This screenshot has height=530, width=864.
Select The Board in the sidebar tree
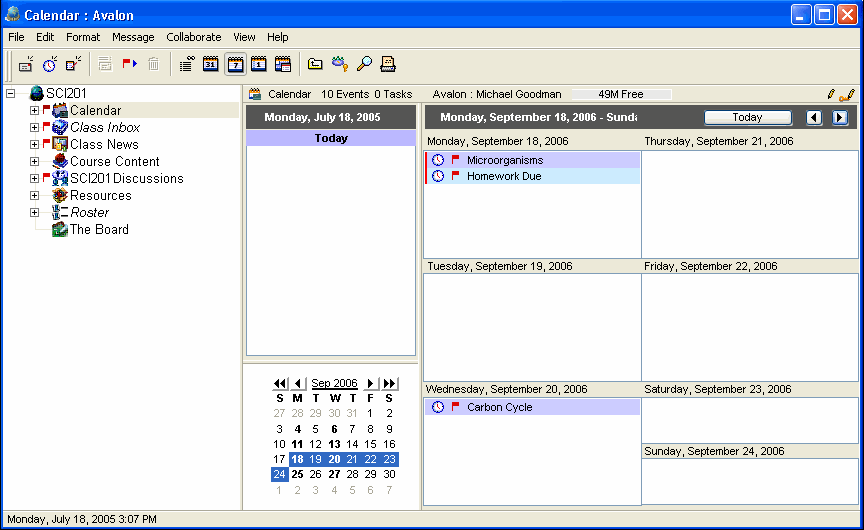coord(99,230)
